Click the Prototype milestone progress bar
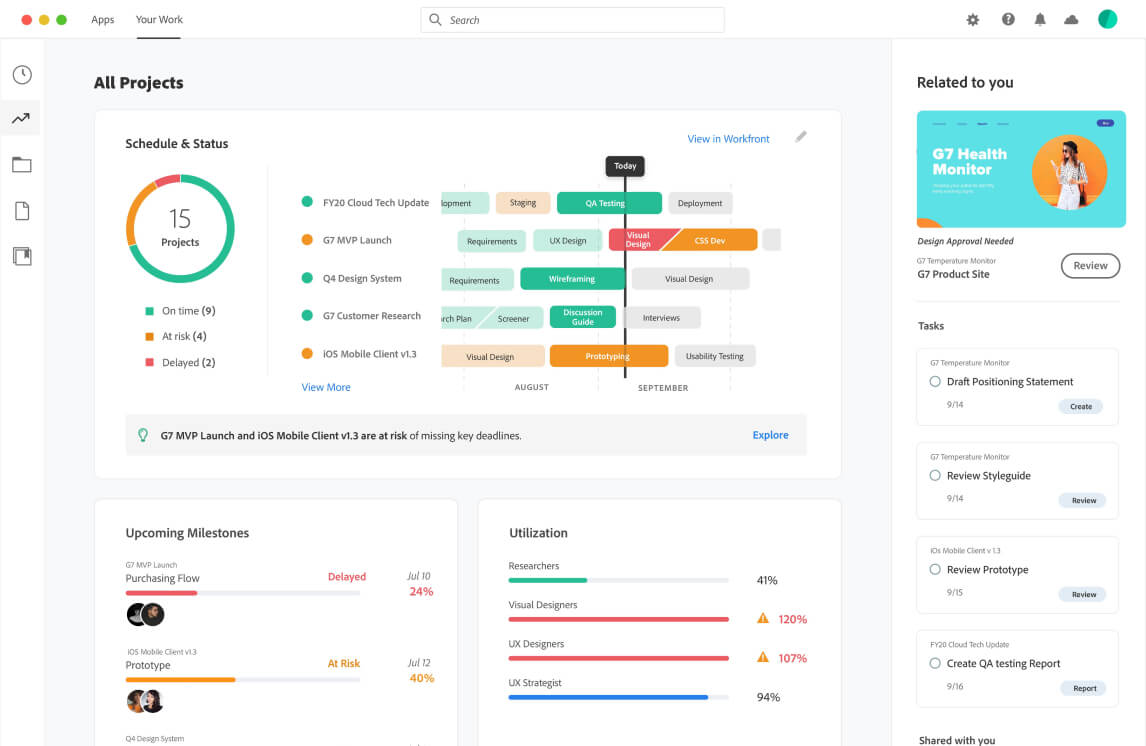 243,680
